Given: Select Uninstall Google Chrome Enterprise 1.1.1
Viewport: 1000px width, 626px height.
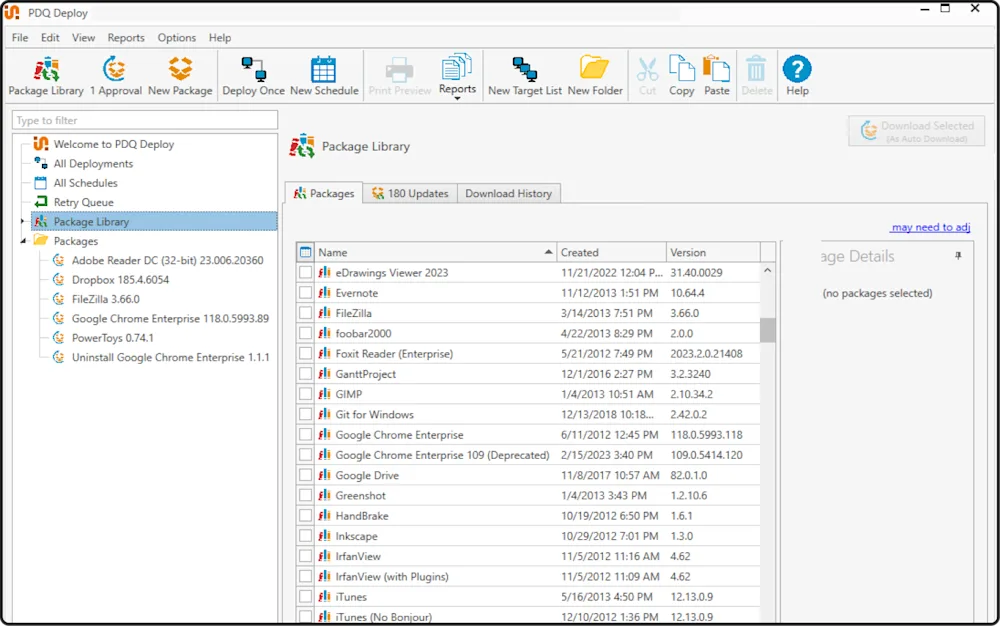Looking at the screenshot, I should tap(170, 358).
